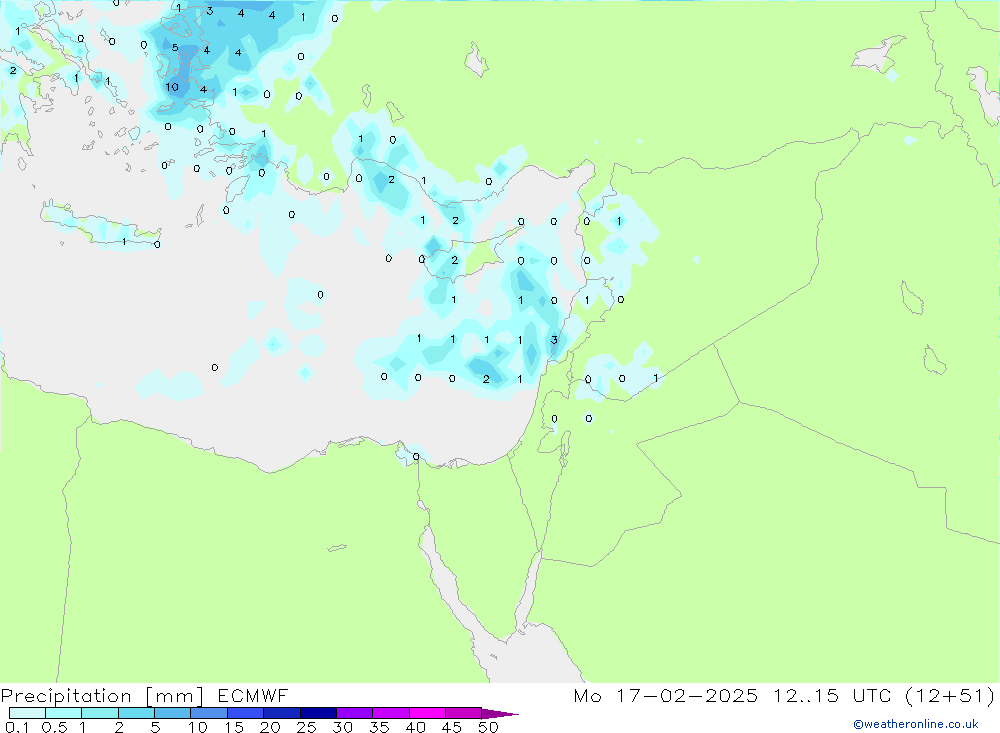The width and height of the screenshot is (1000, 733).
Task: Click the 25–30 mm dark blue swatch
Action: tap(318, 713)
